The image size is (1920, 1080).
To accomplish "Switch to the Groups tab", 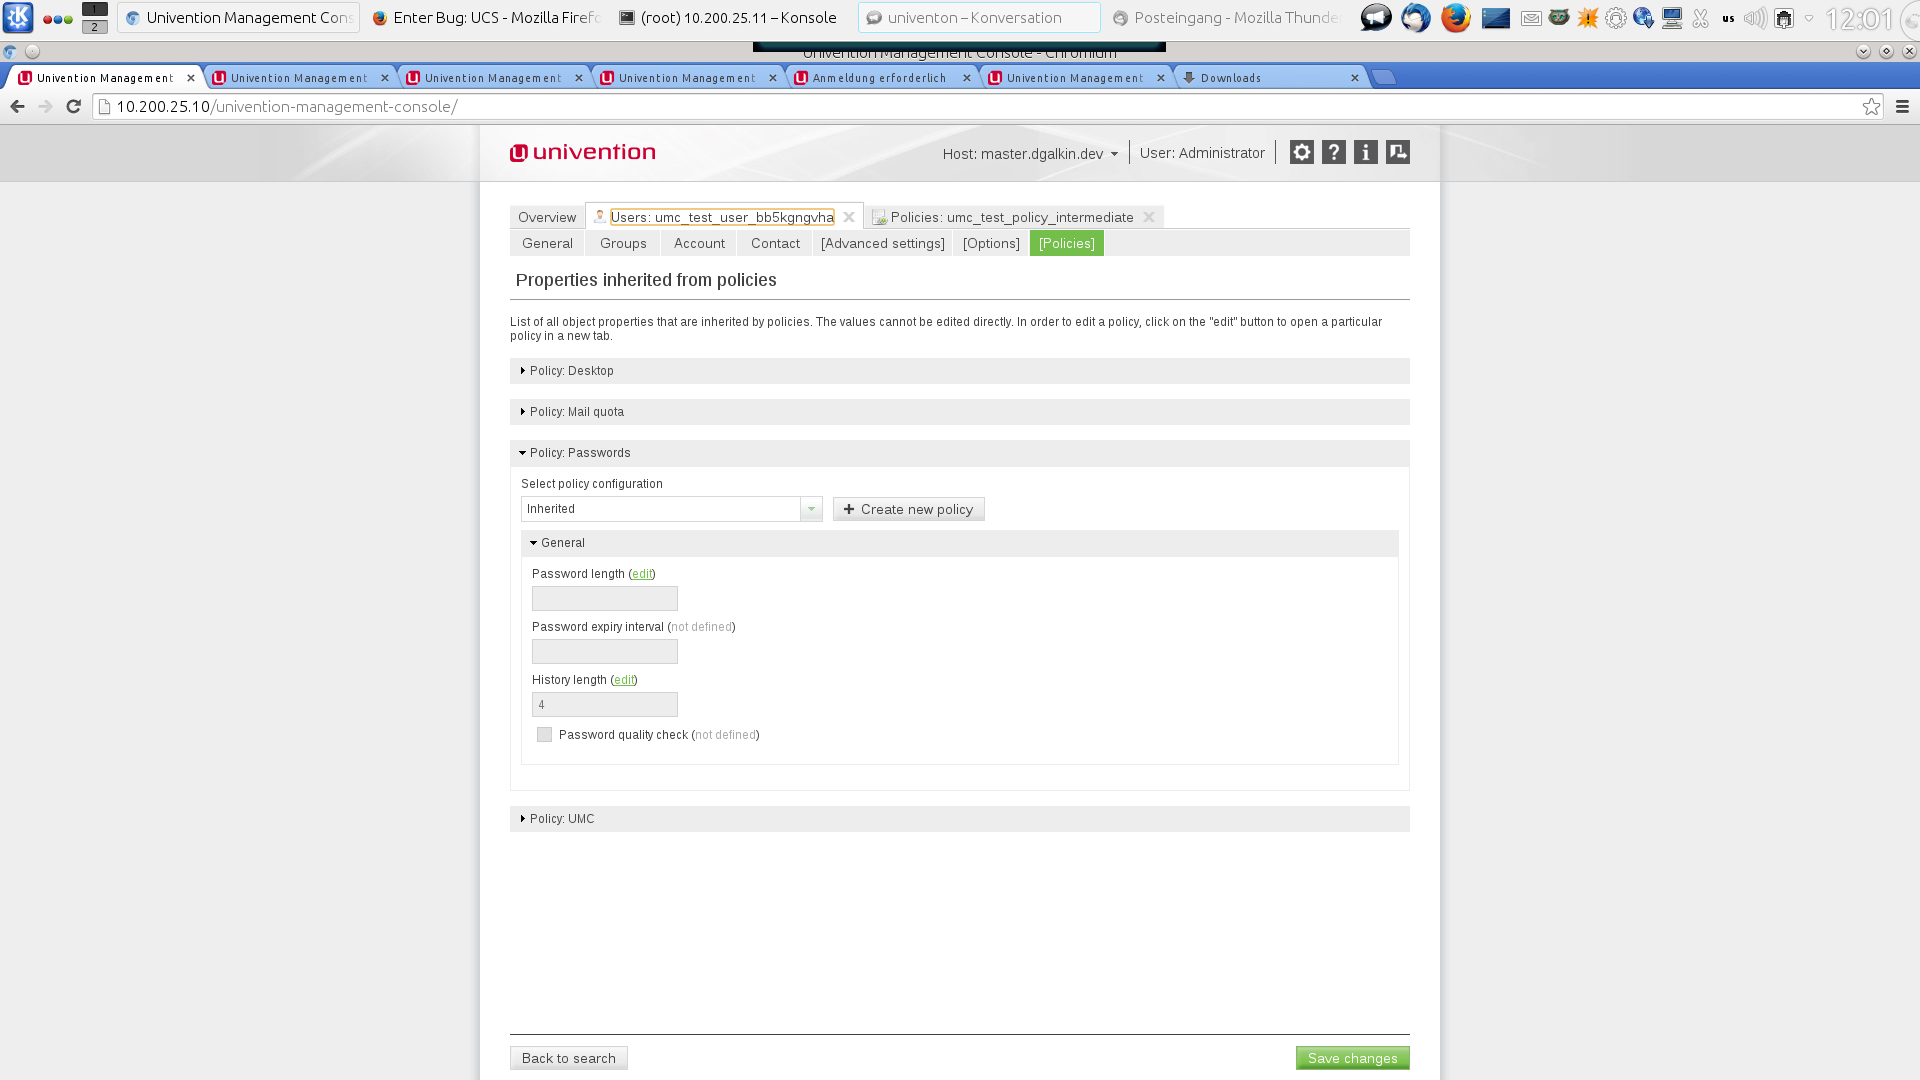I will [x=623, y=243].
